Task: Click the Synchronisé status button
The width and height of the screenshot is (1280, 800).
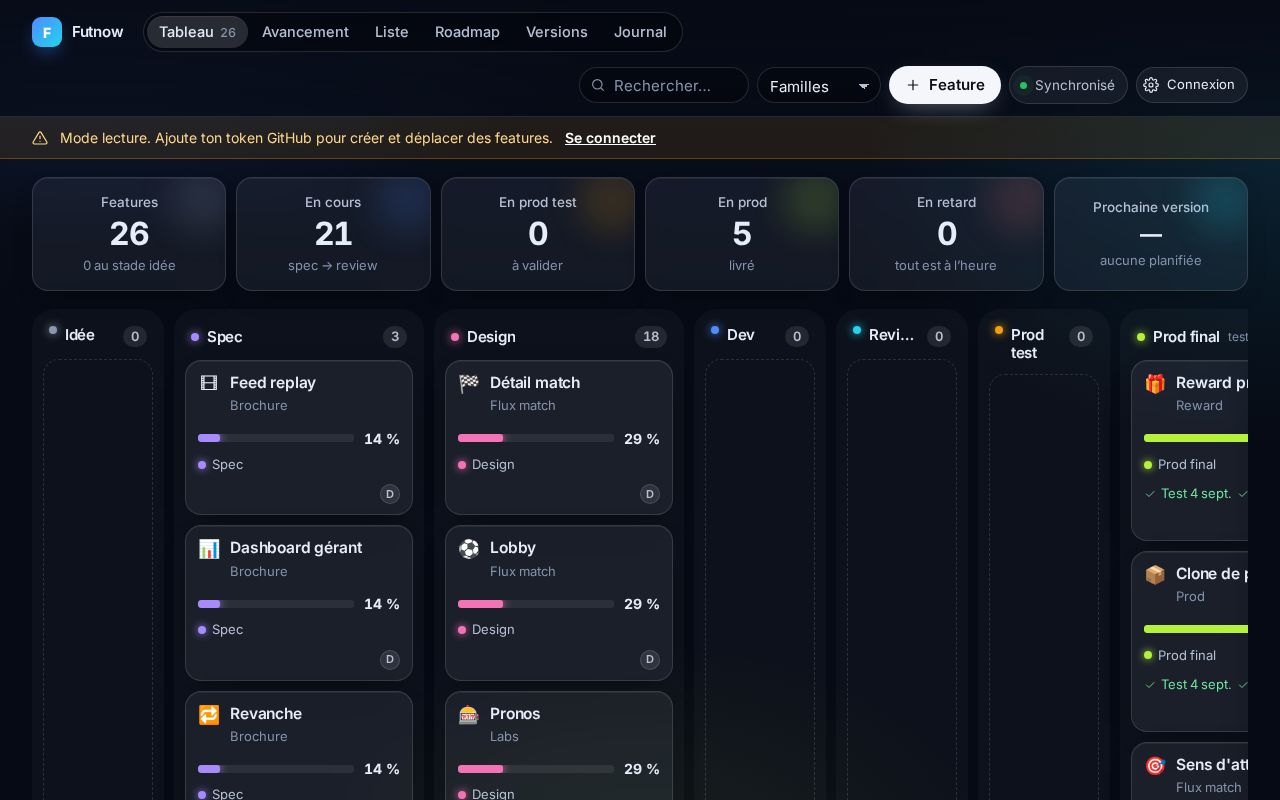Action: 1068,85
